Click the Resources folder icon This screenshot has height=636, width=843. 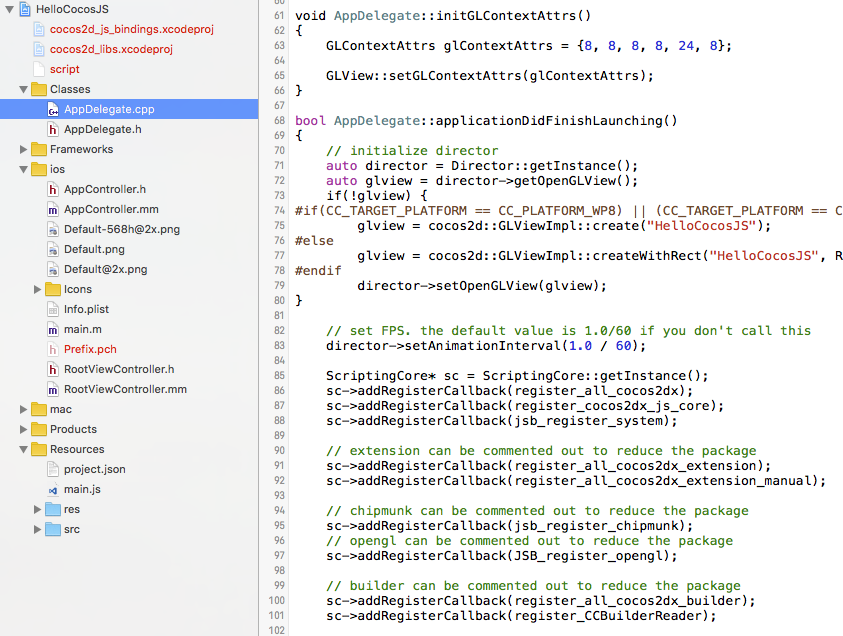pos(39,449)
